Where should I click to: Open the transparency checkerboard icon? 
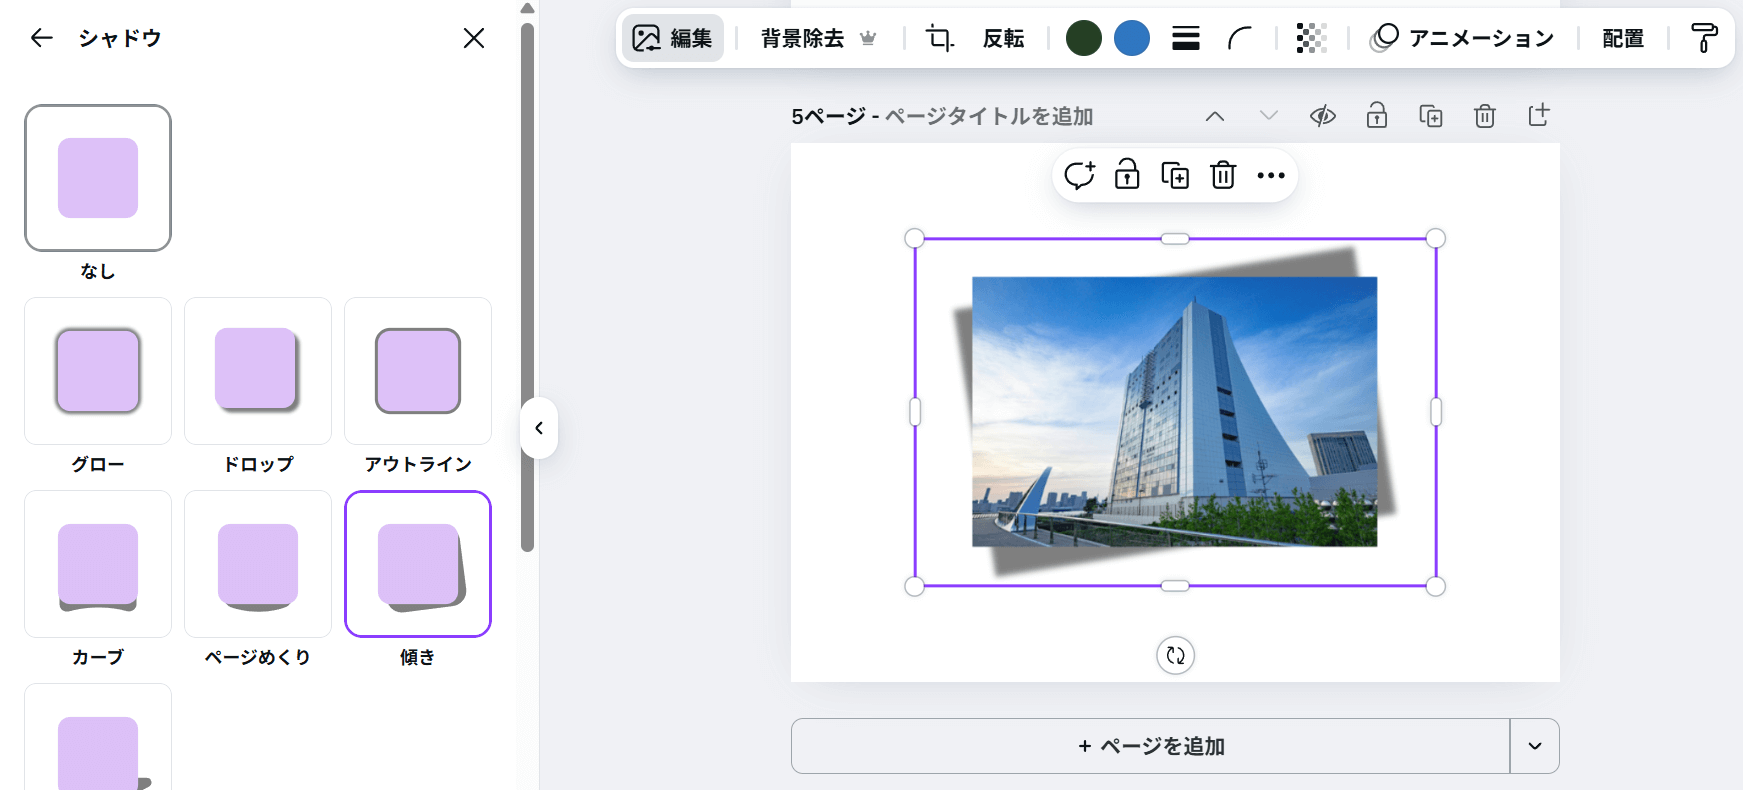1311,38
